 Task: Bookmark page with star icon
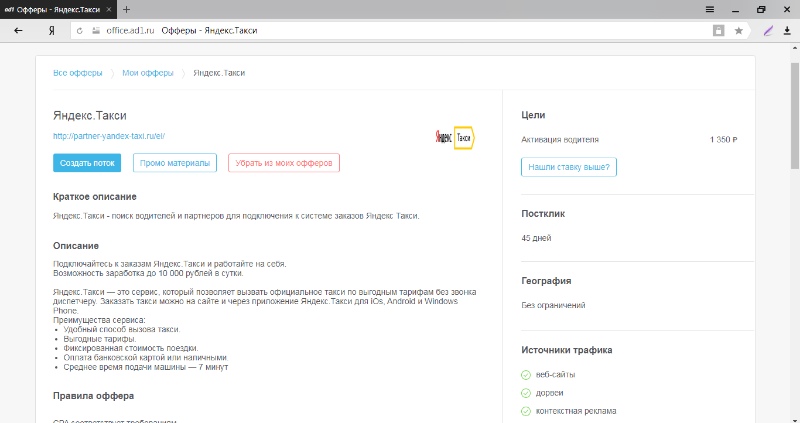coord(739,31)
